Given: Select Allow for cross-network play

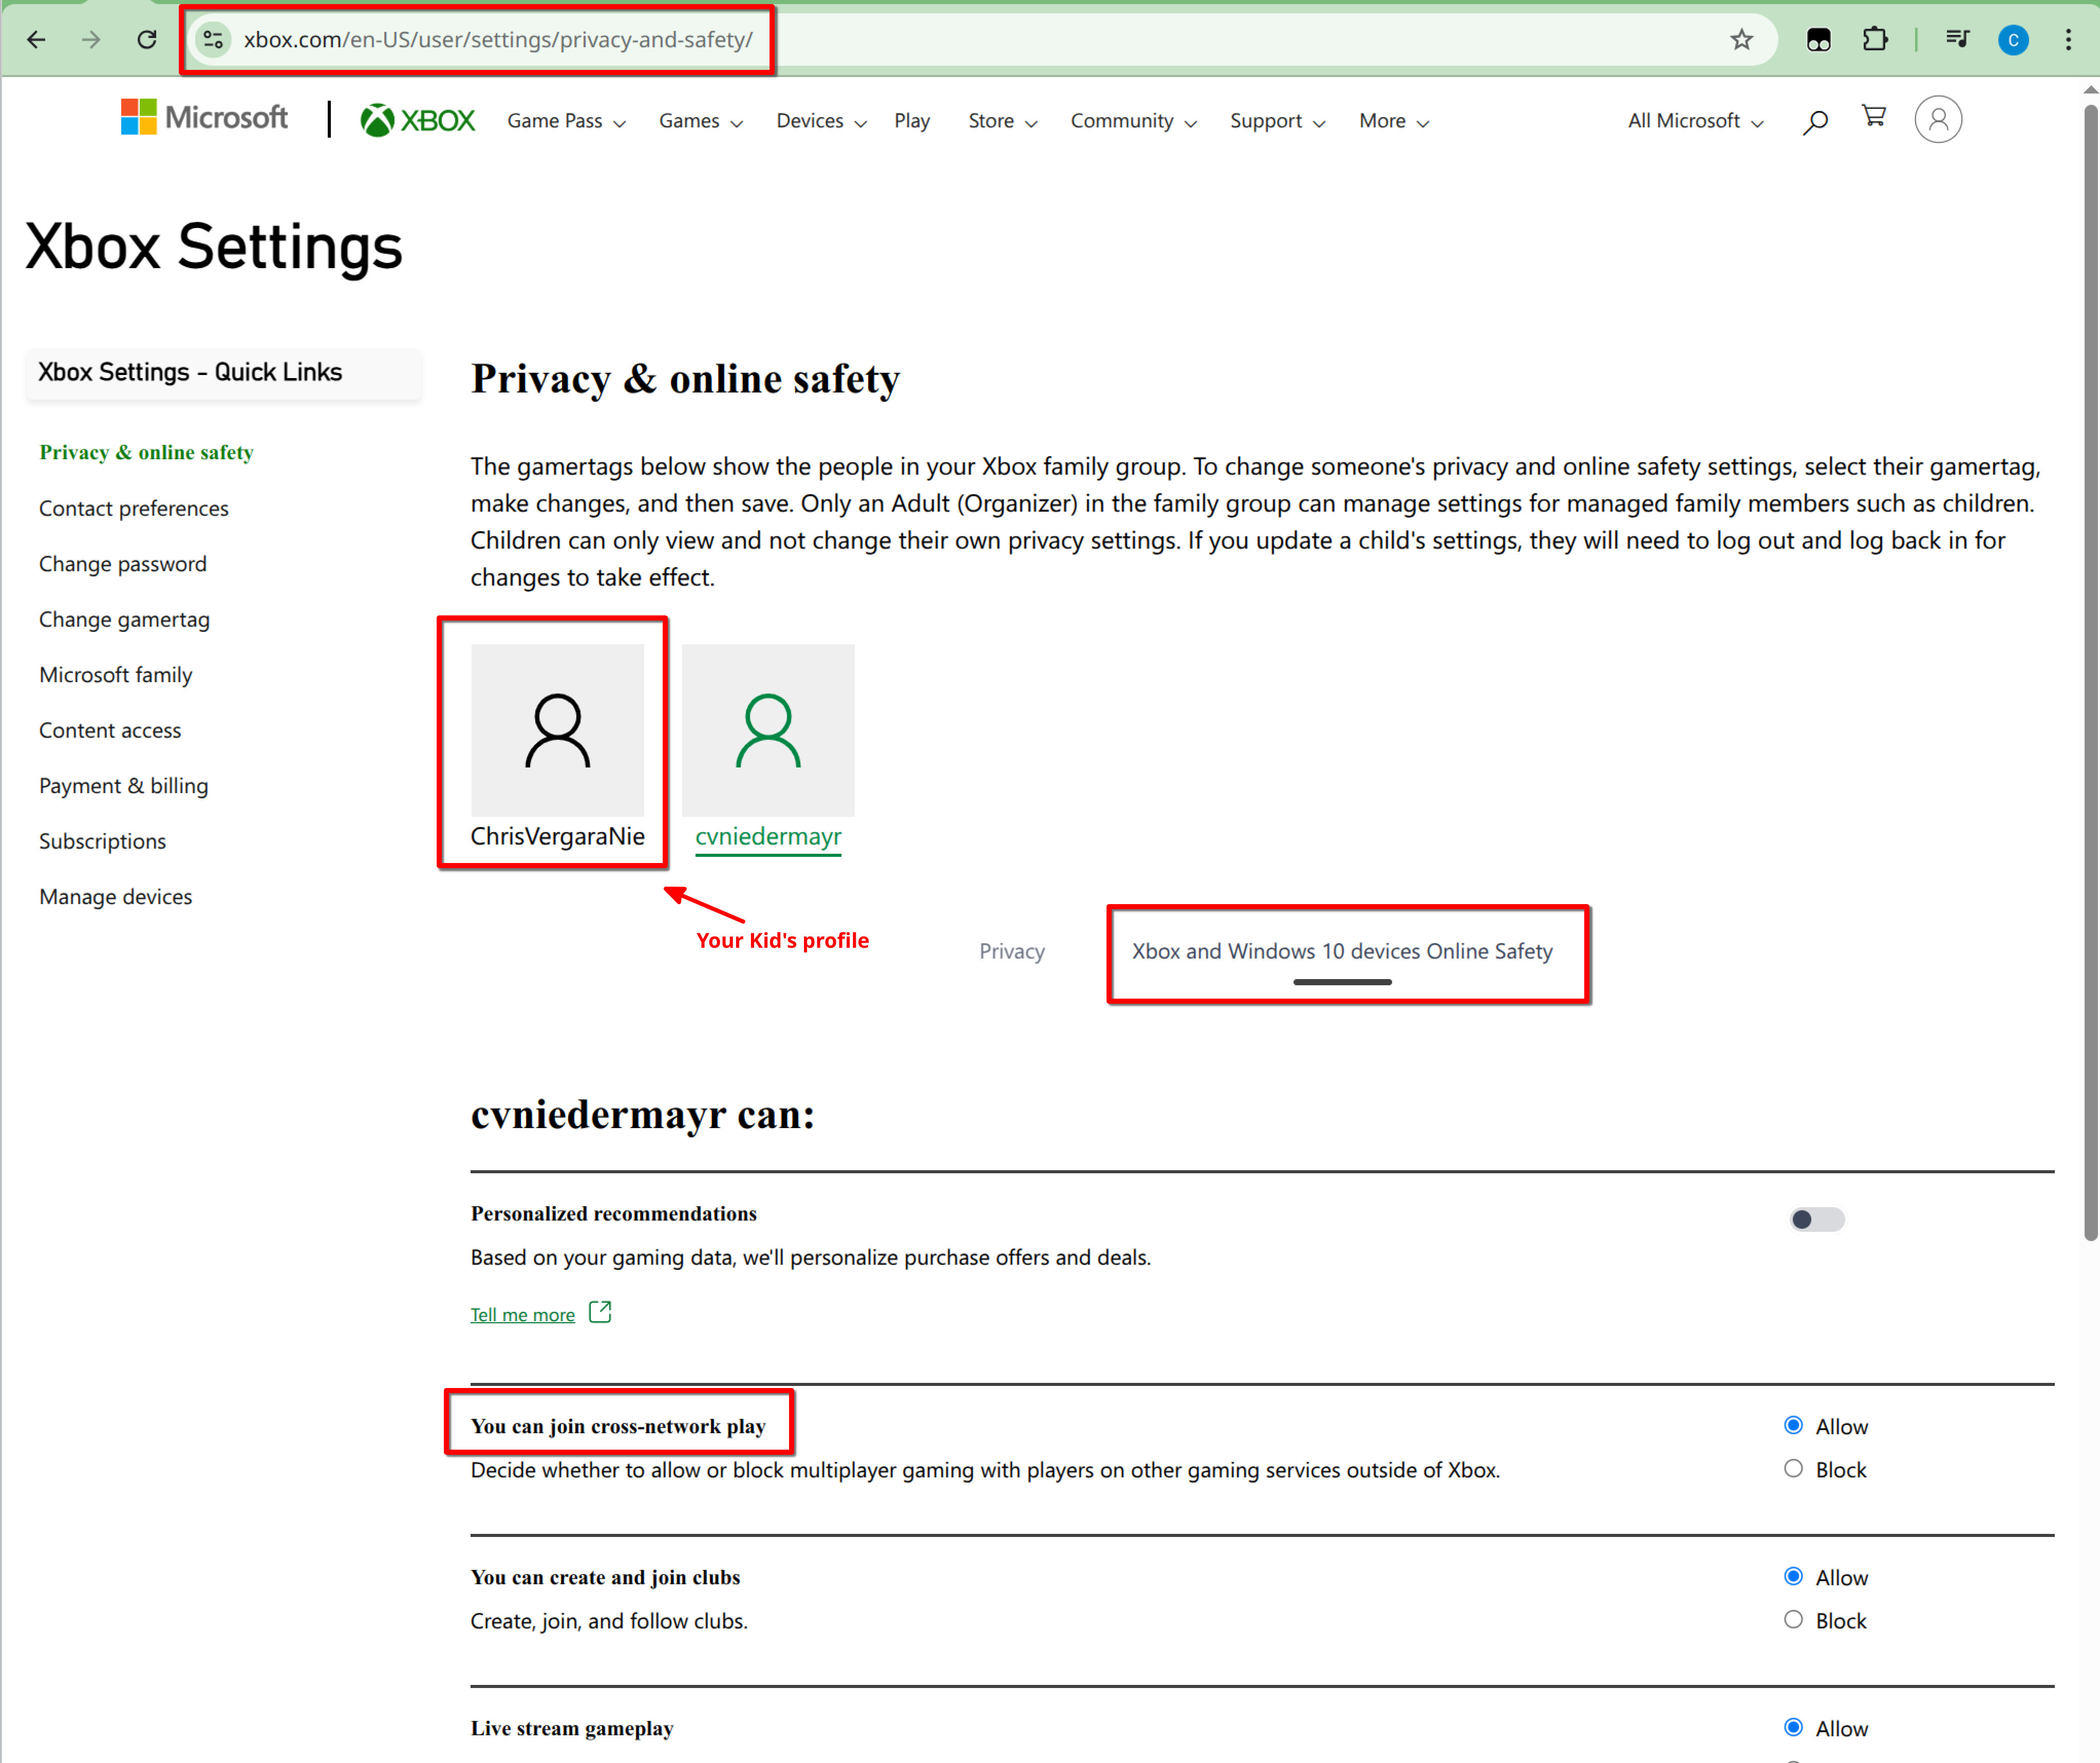Looking at the screenshot, I should pos(1794,1425).
